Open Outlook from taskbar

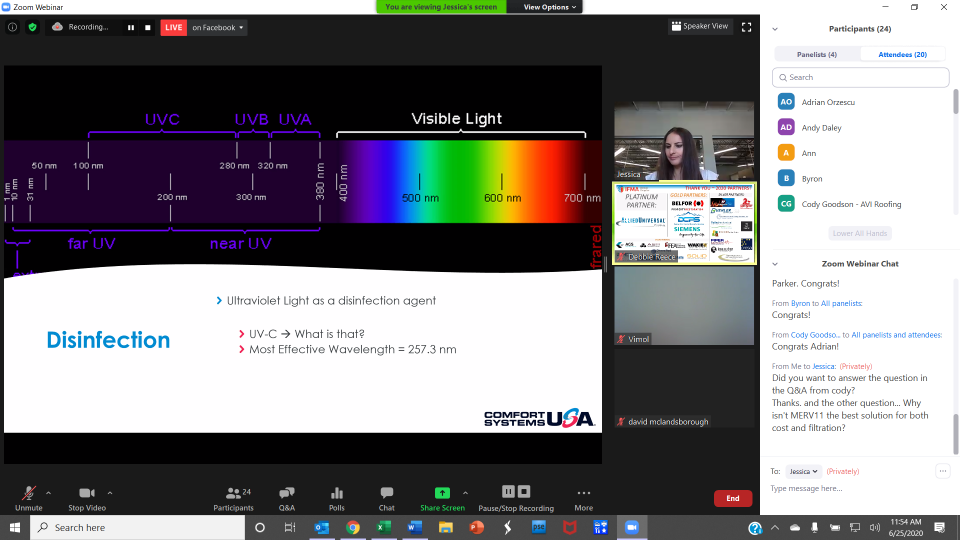[x=321, y=527]
